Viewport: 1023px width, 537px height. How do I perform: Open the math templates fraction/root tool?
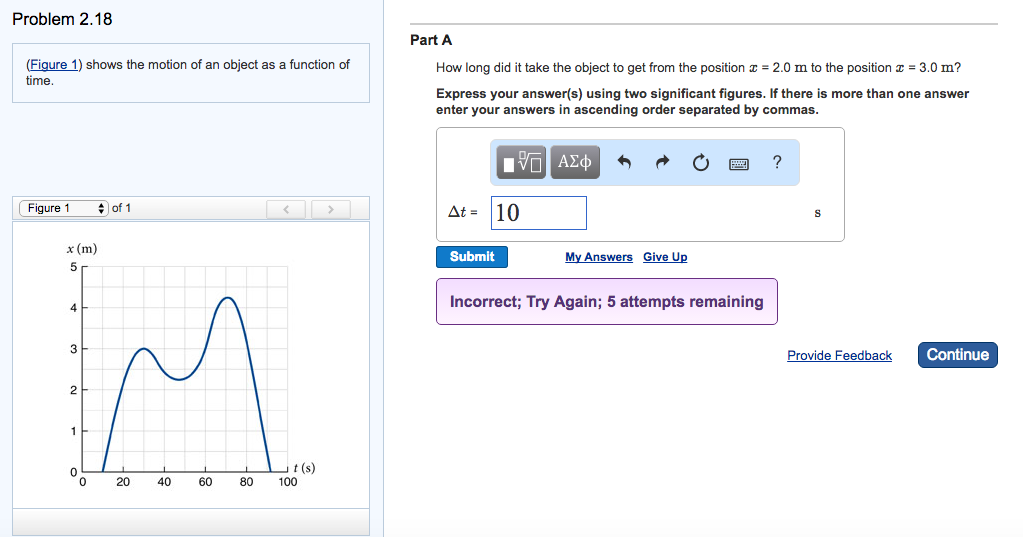pyautogui.click(x=521, y=162)
